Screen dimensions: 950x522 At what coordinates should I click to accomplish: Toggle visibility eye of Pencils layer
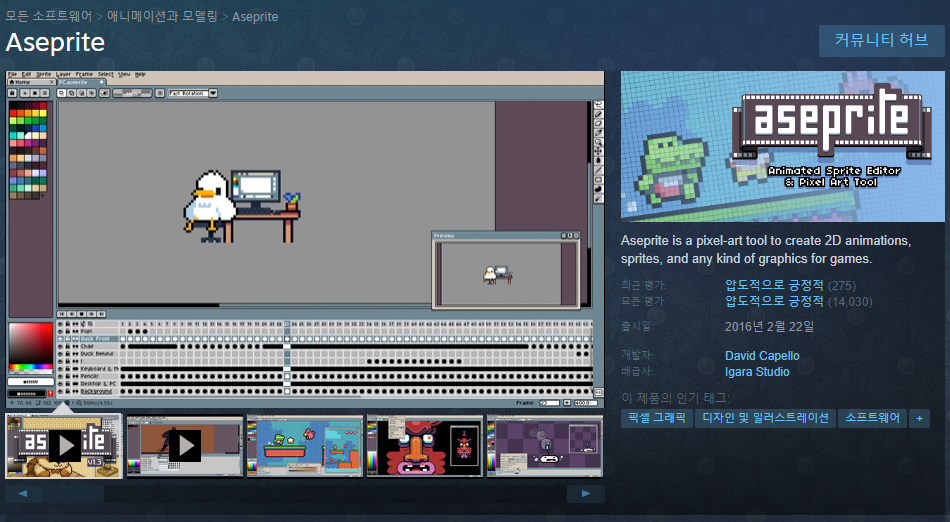(60, 376)
